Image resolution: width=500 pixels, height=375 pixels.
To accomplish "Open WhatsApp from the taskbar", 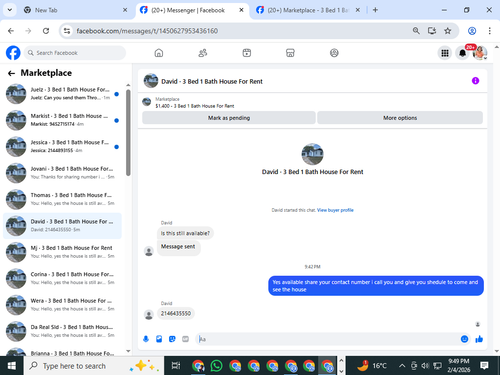I will tap(216, 366).
